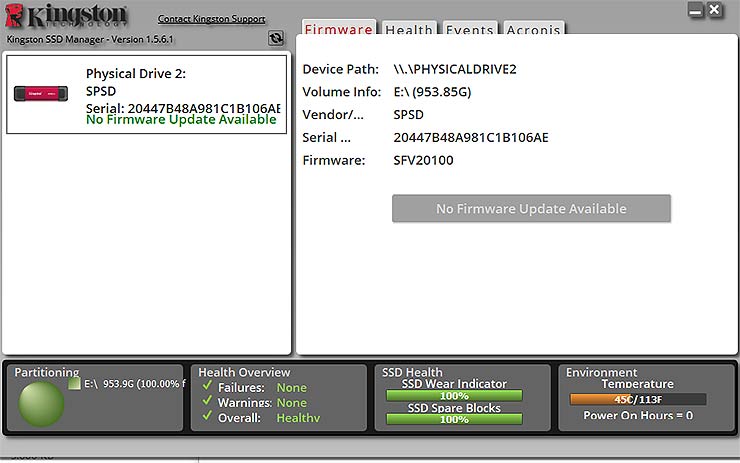Click No Firmware Update Available button
The width and height of the screenshot is (740, 463).
(x=531, y=208)
